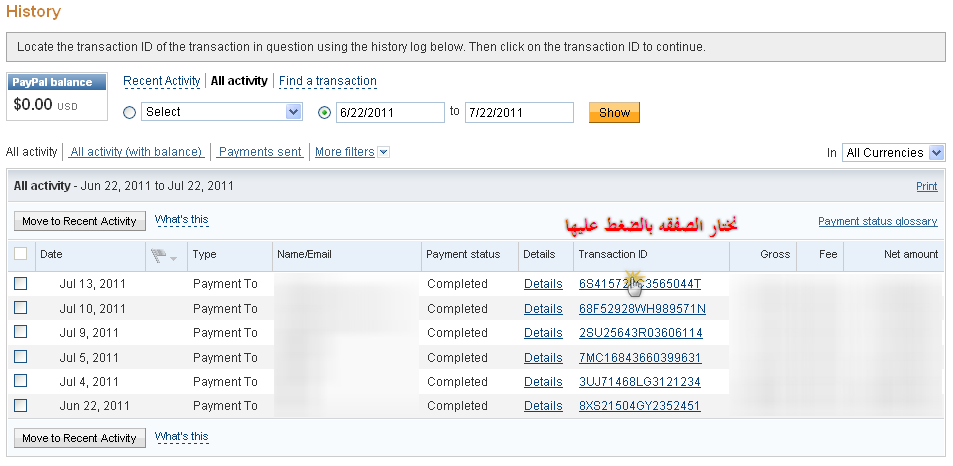Choose the Select dropdown radio button
Image resolution: width=953 pixels, height=466 pixels.
click(129, 112)
